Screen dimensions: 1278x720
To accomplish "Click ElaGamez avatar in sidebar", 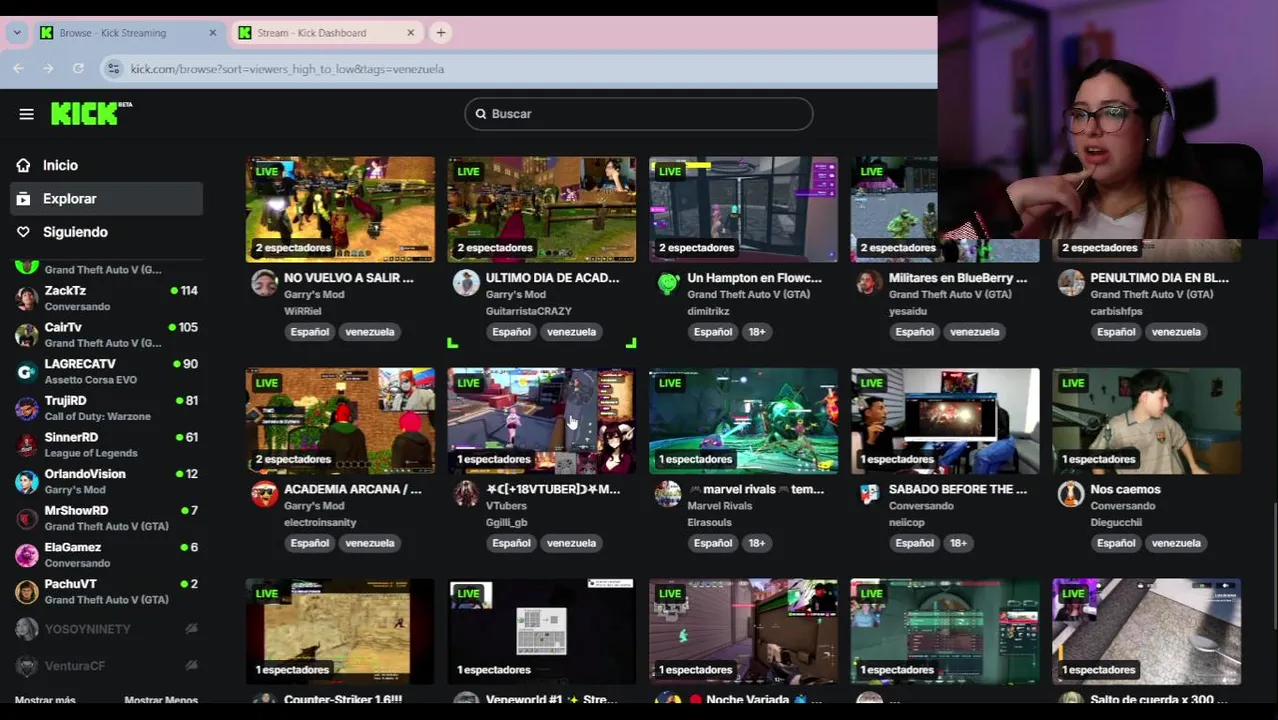I will [x=27, y=555].
